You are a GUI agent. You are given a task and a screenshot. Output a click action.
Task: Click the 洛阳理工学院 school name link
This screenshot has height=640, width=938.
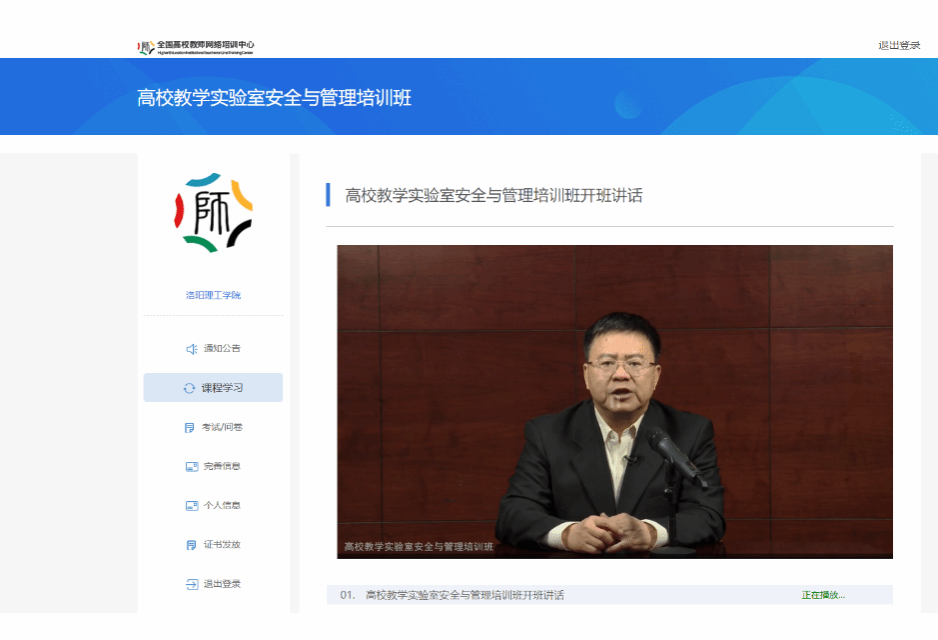pos(213,296)
